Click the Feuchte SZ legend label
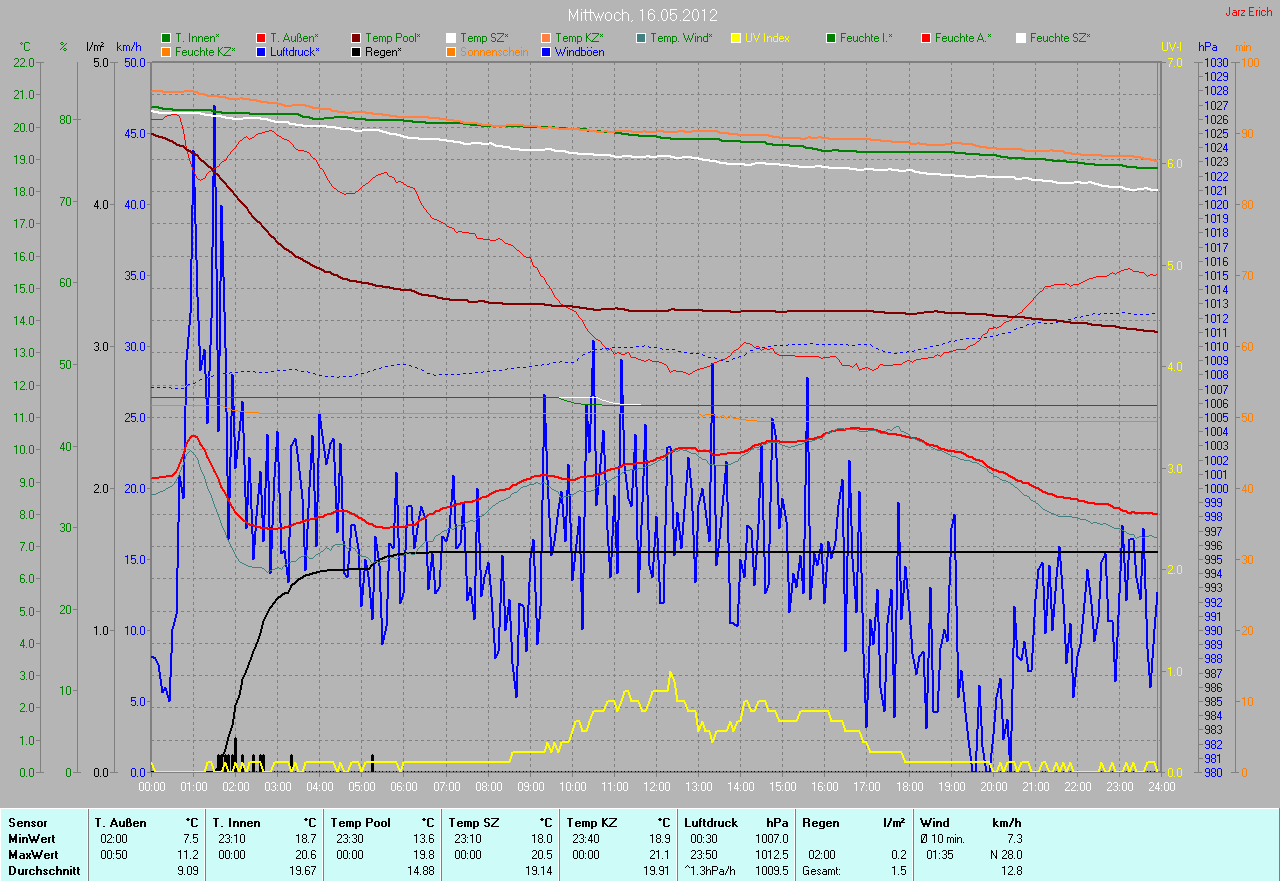This screenshot has height=881, width=1280. [1060, 38]
